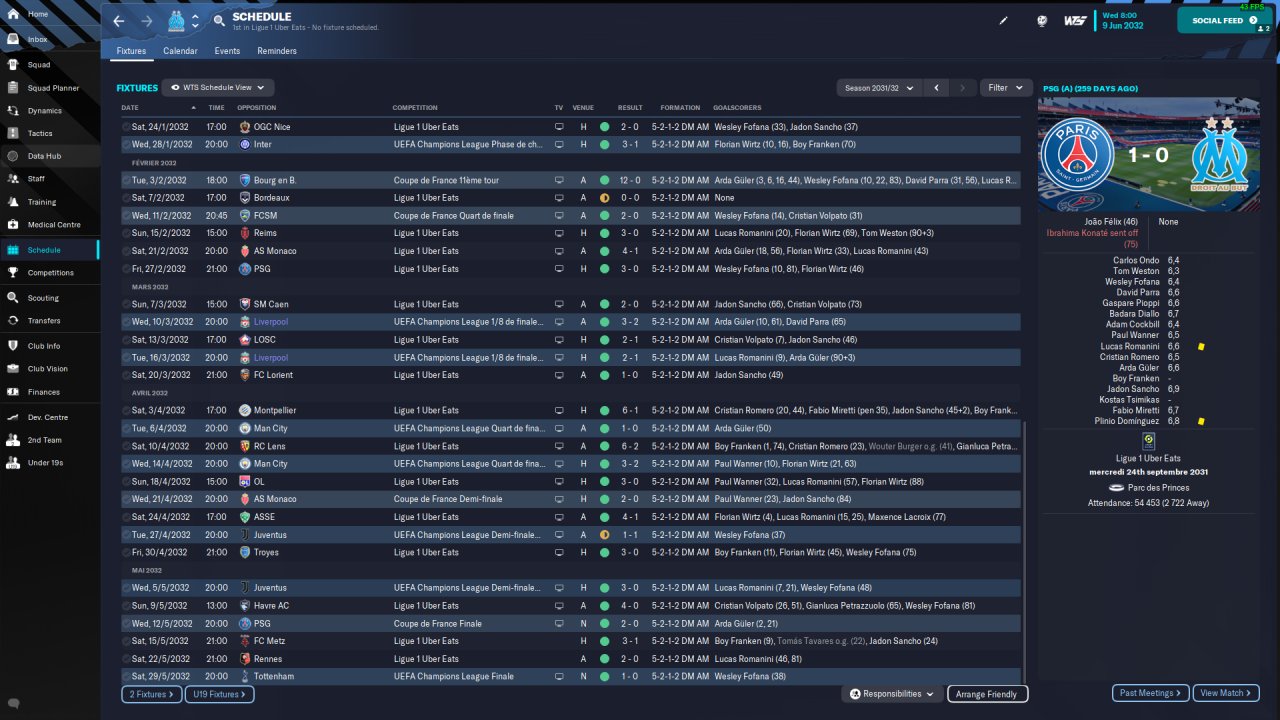Click the green win indicator for Tottenham

pos(604,676)
